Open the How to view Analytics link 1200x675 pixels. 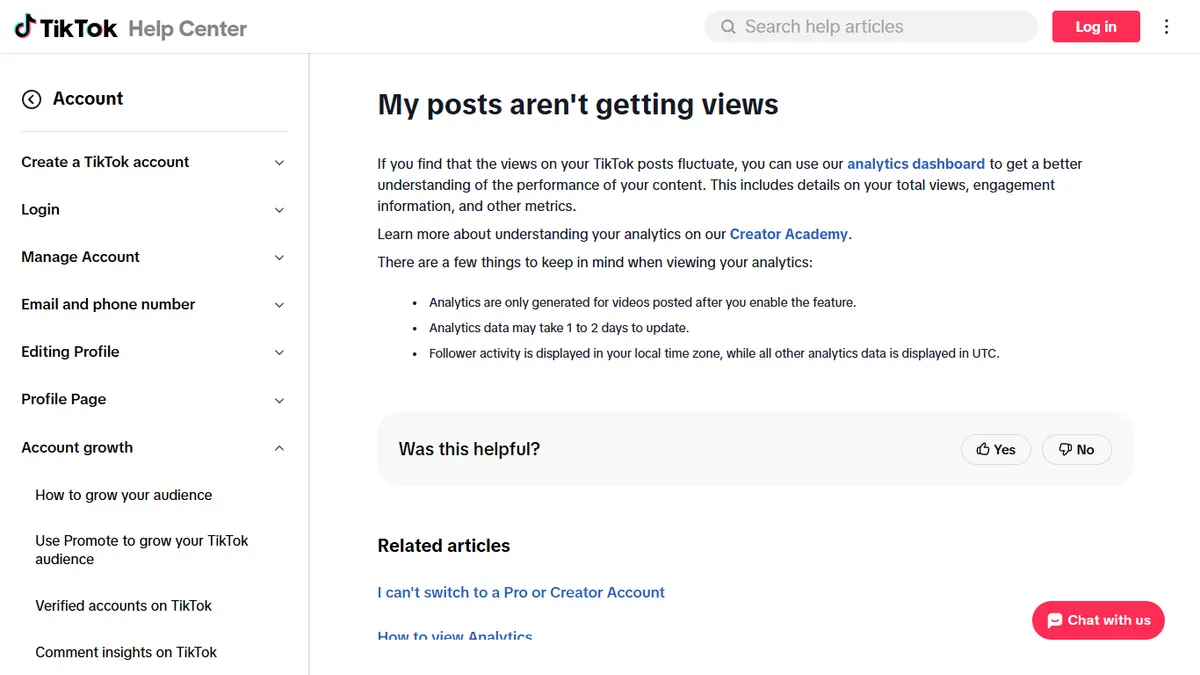(x=455, y=636)
